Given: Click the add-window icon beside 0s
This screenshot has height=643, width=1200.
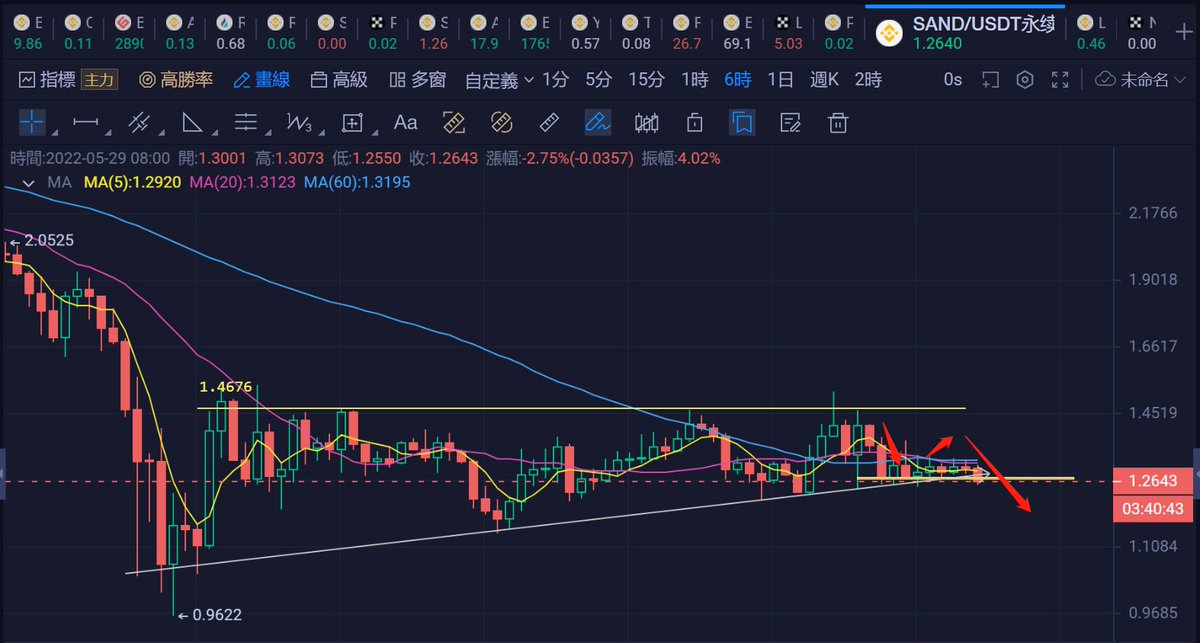Looking at the screenshot, I should [990, 79].
